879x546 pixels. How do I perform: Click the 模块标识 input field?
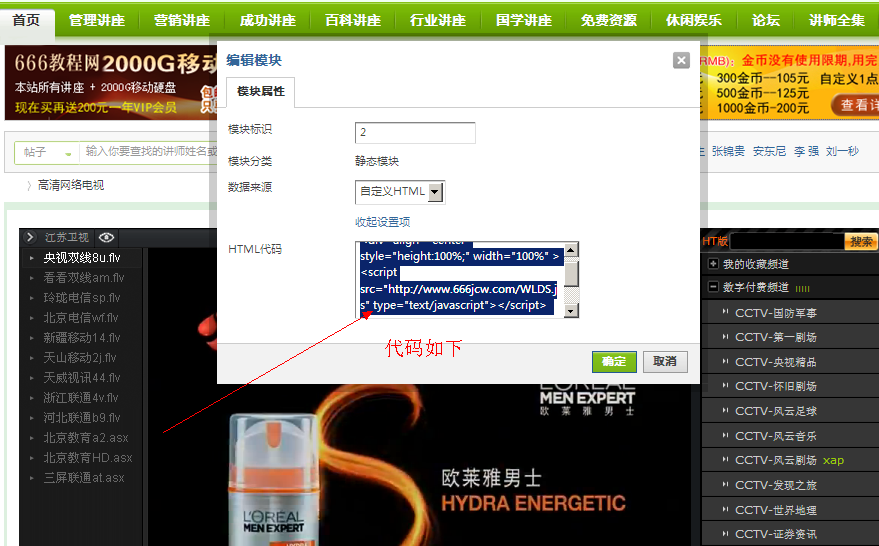[415, 132]
